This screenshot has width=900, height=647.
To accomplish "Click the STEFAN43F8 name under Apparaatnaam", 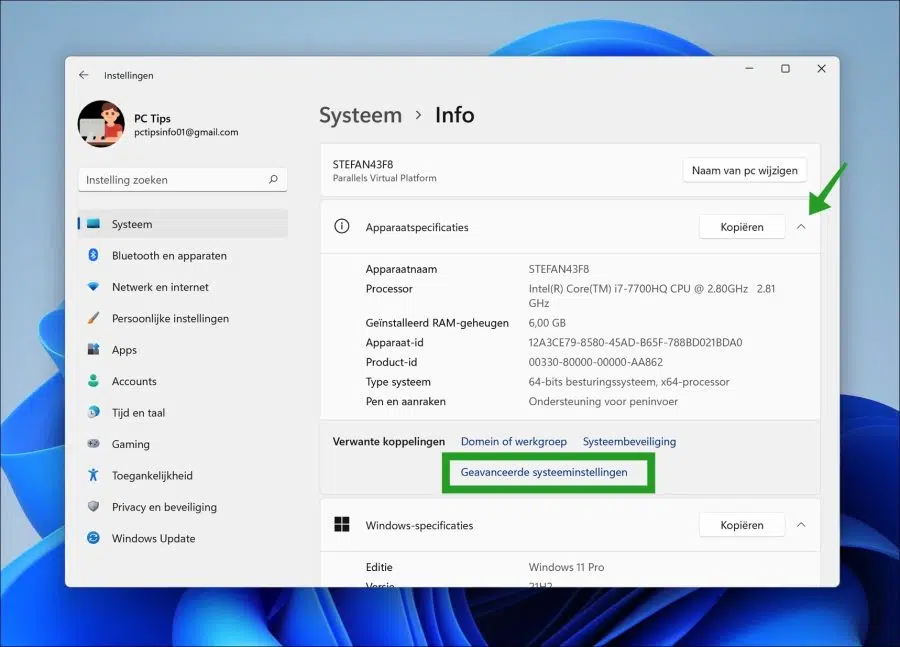I will pos(558,269).
